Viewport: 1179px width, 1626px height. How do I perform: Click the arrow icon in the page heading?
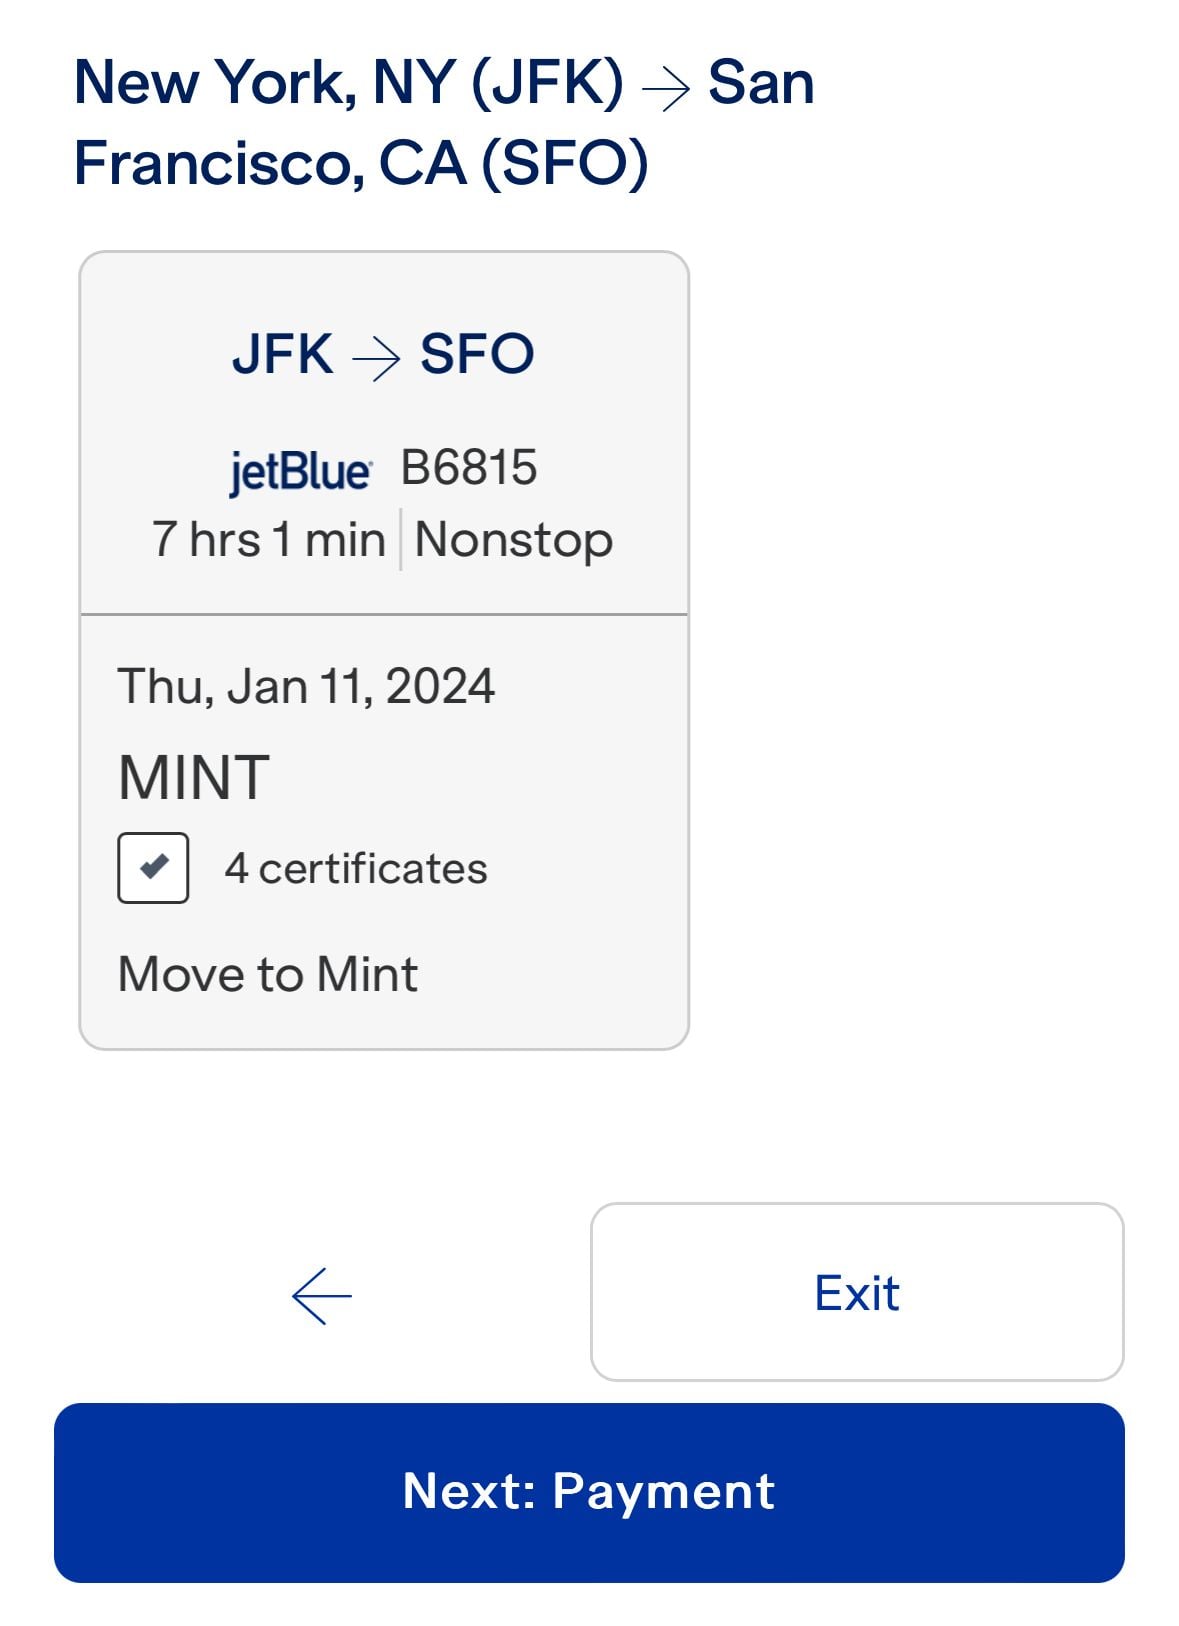coord(666,88)
